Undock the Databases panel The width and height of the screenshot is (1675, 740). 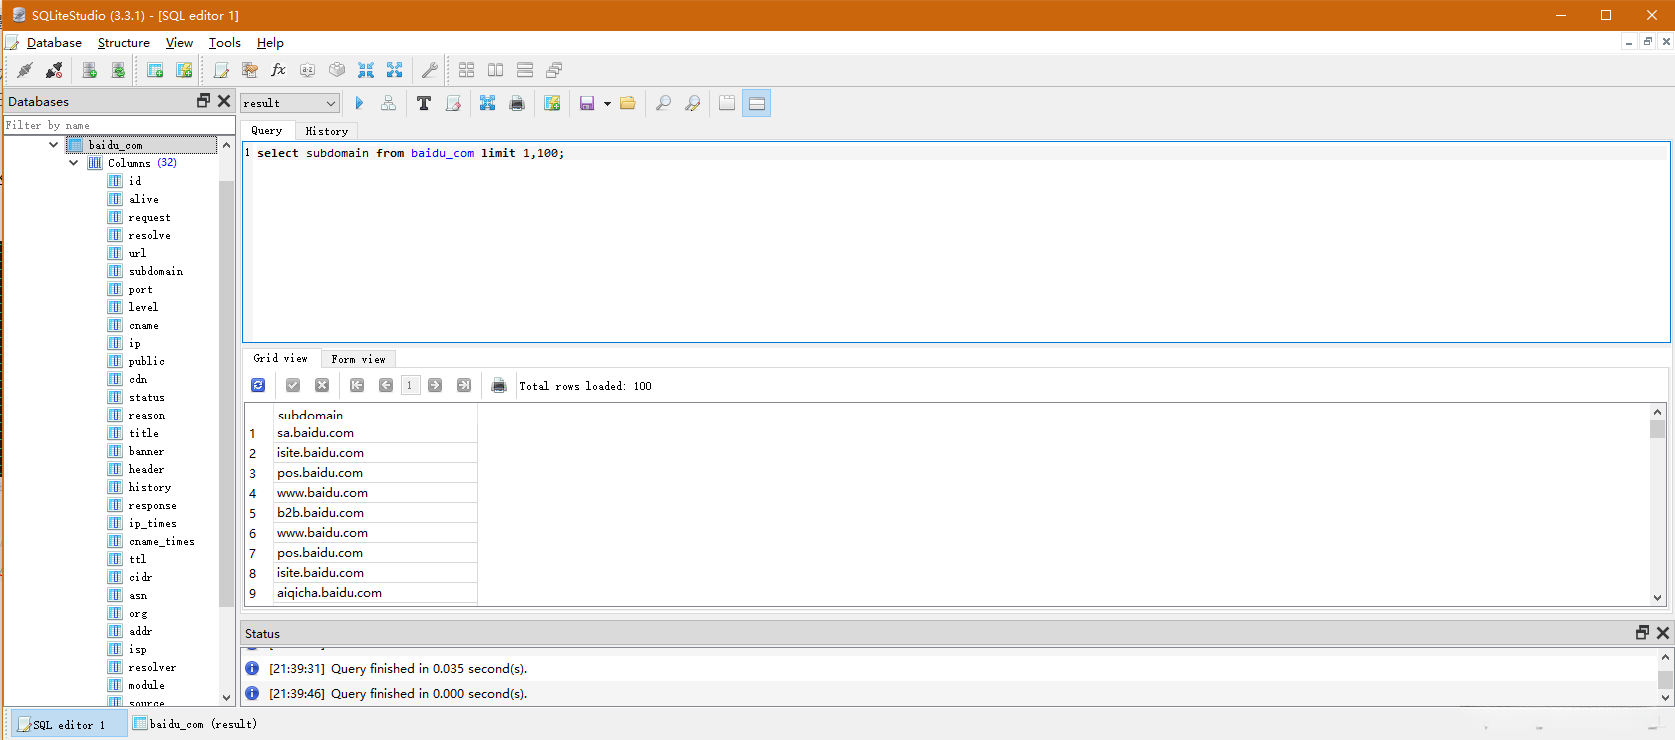pyautogui.click(x=204, y=101)
